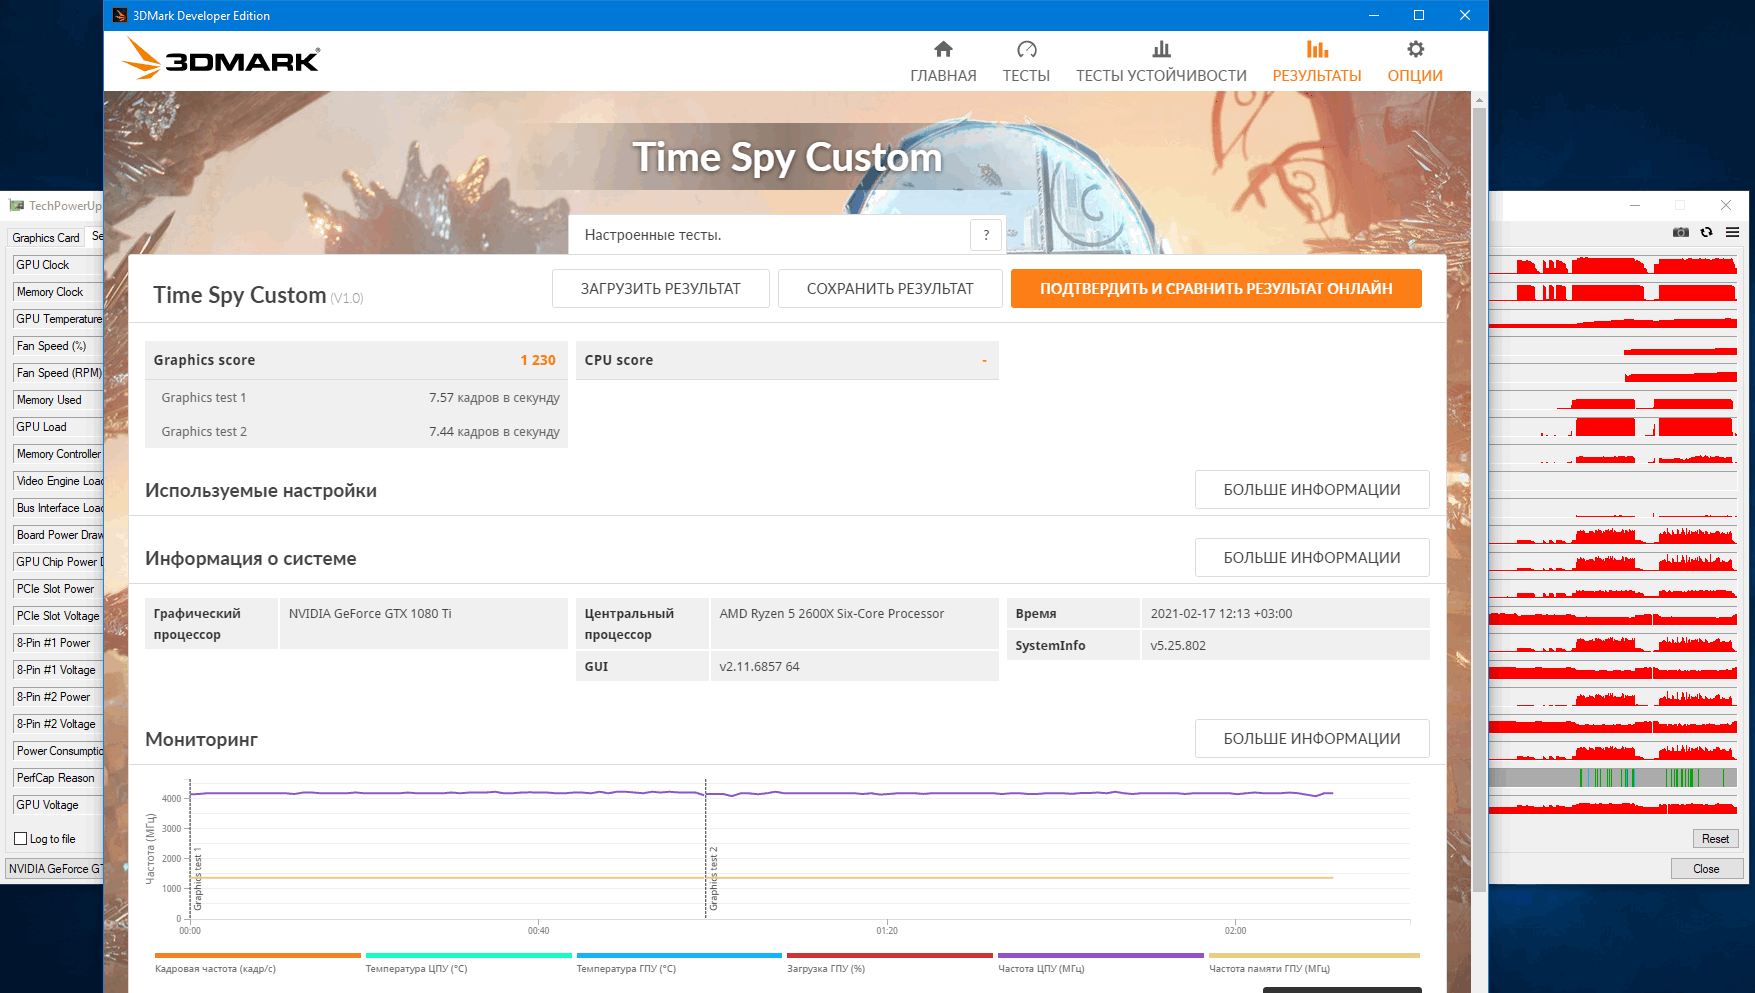Screen dimensions: 1755x993
Task: Click ЗАГРУЗИТЬ РЕЗУЛЬТАТ button
Action: 661,288
